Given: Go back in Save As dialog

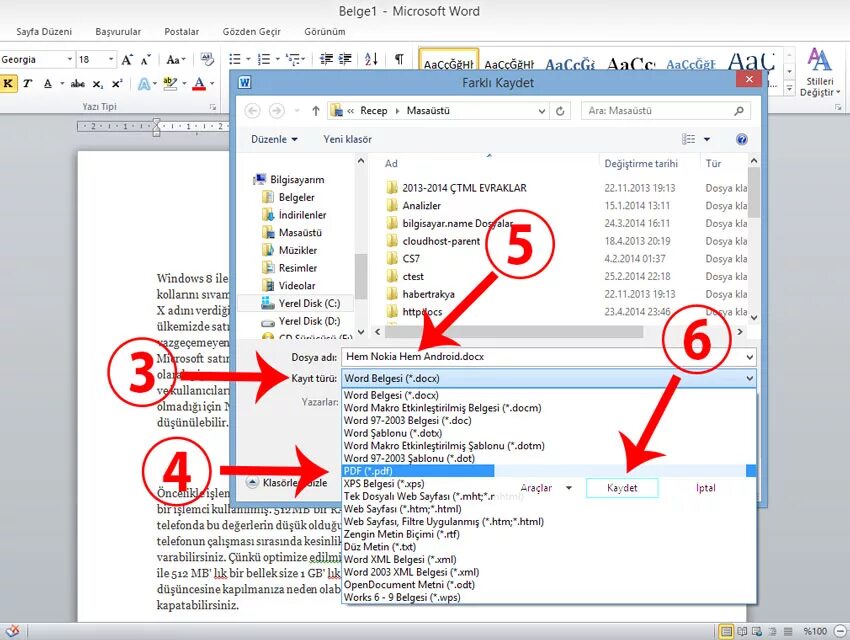Looking at the screenshot, I should (x=252, y=111).
